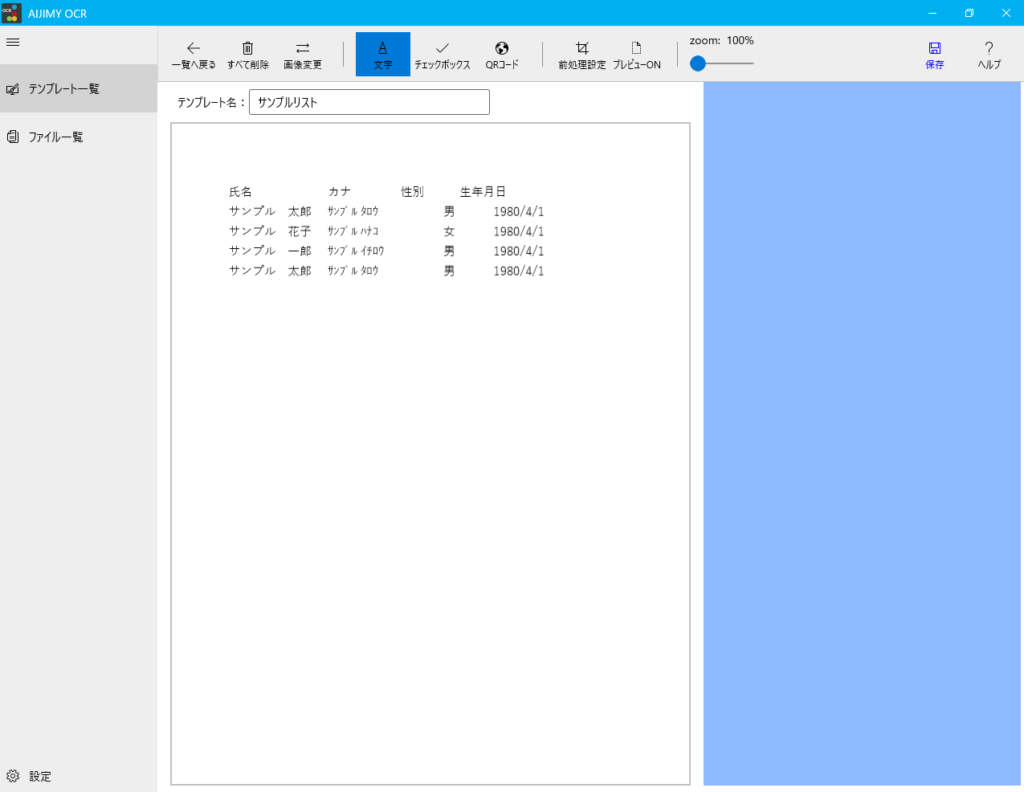Click 性別 header in document
The height and width of the screenshot is (792, 1024).
click(412, 191)
